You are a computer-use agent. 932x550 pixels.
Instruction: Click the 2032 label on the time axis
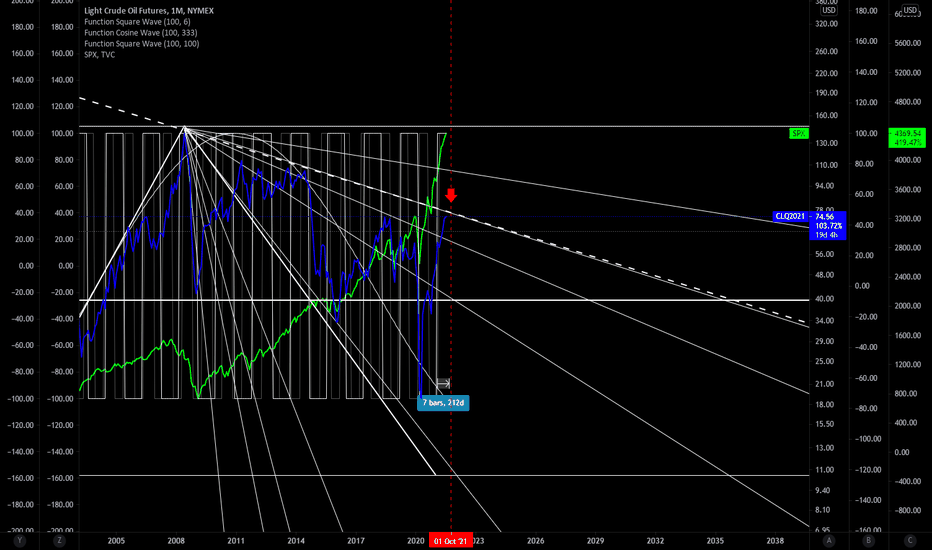655,541
